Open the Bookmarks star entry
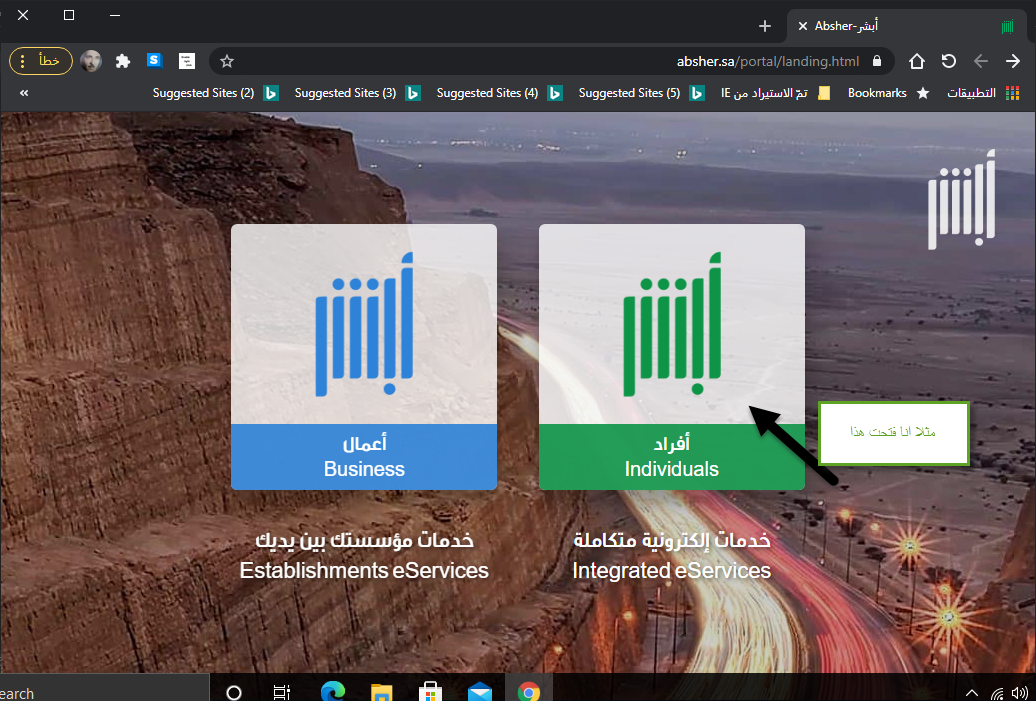 [889, 93]
